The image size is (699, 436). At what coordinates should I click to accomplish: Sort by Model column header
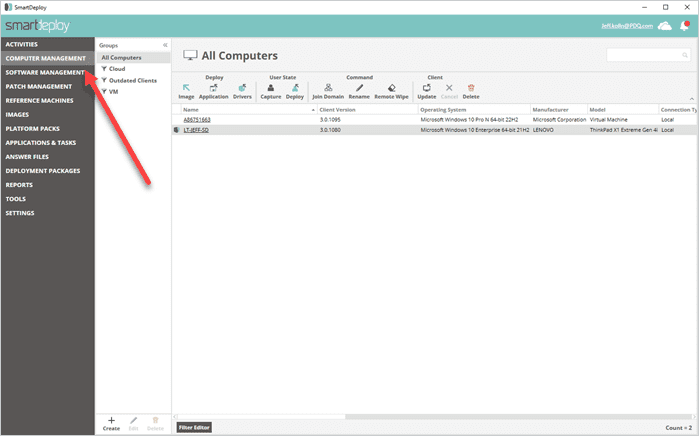[x=623, y=110]
